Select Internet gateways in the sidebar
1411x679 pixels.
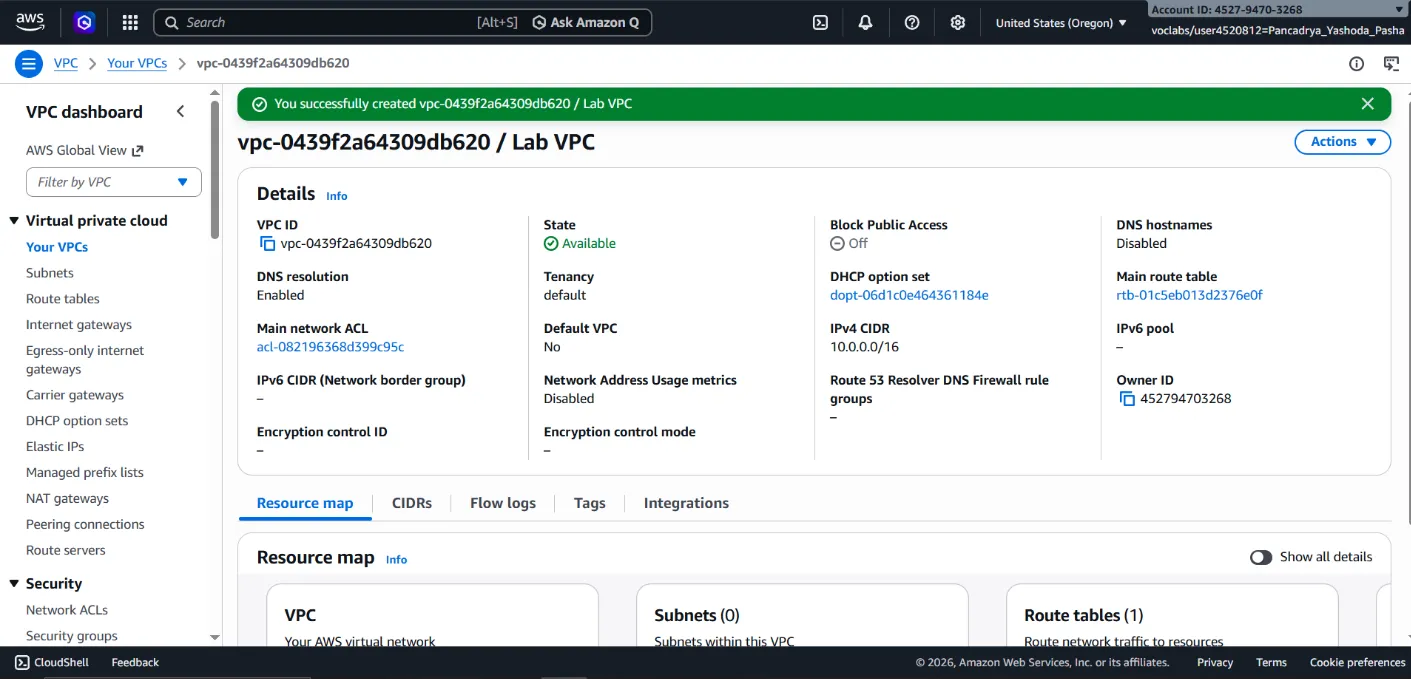(79, 324)
